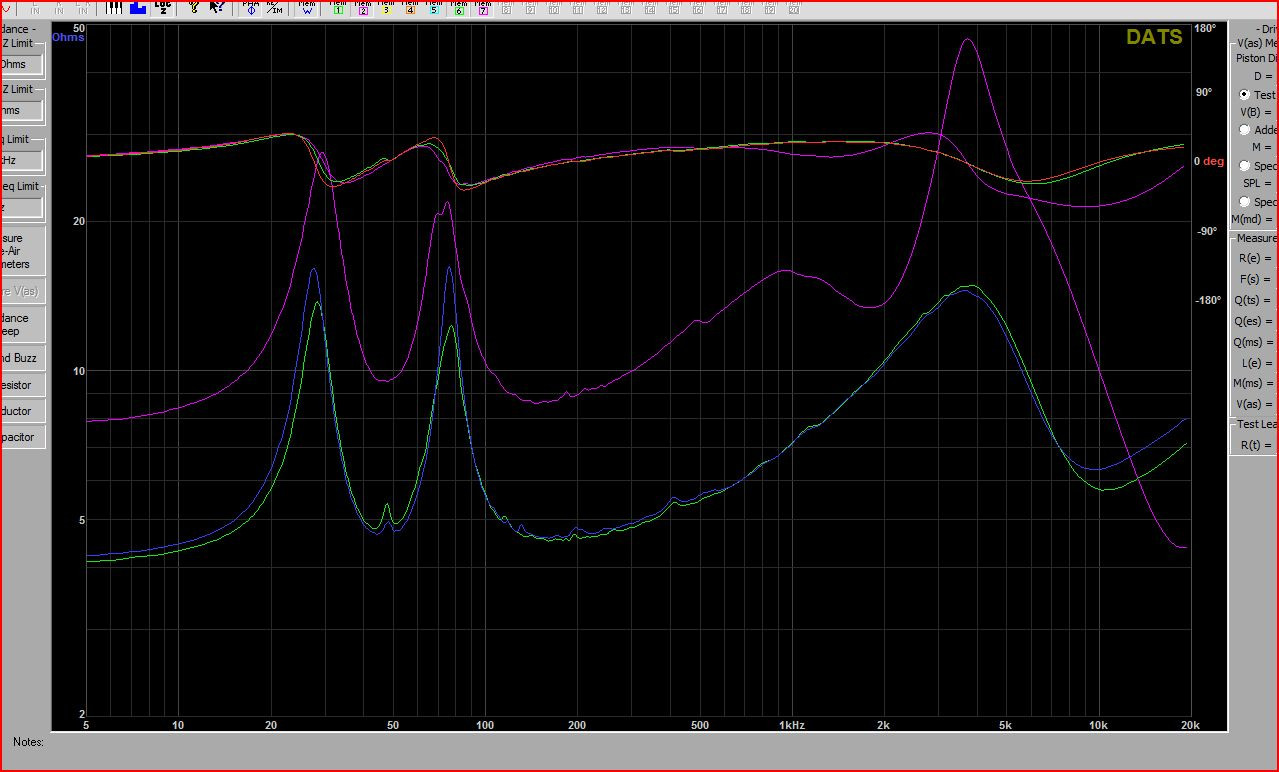Viewport: 1279px width, 772px height.
Task: Select the Test radio button
Action: (1245, 95)
